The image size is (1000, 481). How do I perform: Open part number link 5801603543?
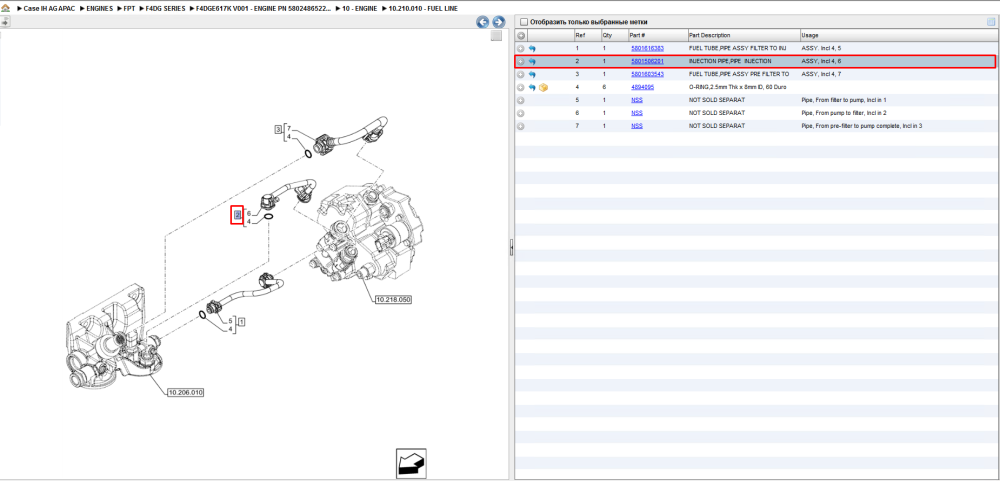(x=647, y=75)
